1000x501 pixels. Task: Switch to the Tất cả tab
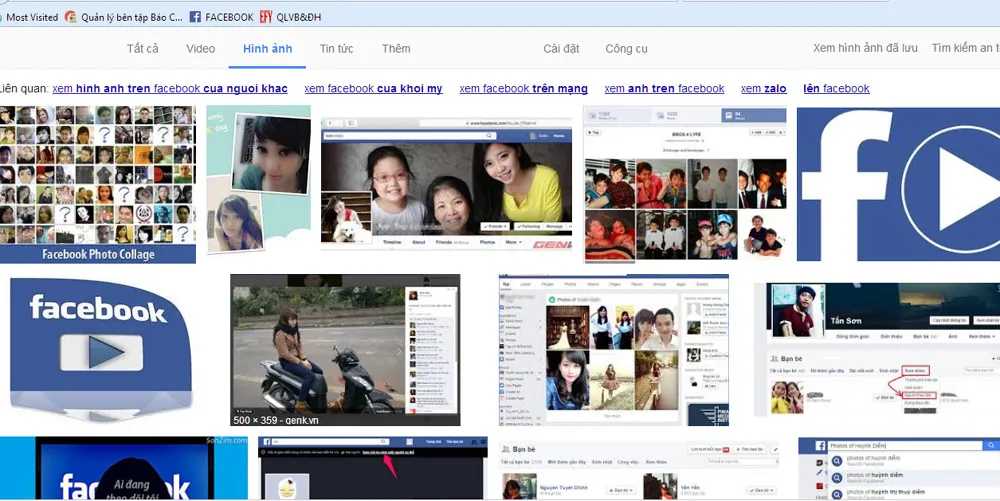[142, 48]
